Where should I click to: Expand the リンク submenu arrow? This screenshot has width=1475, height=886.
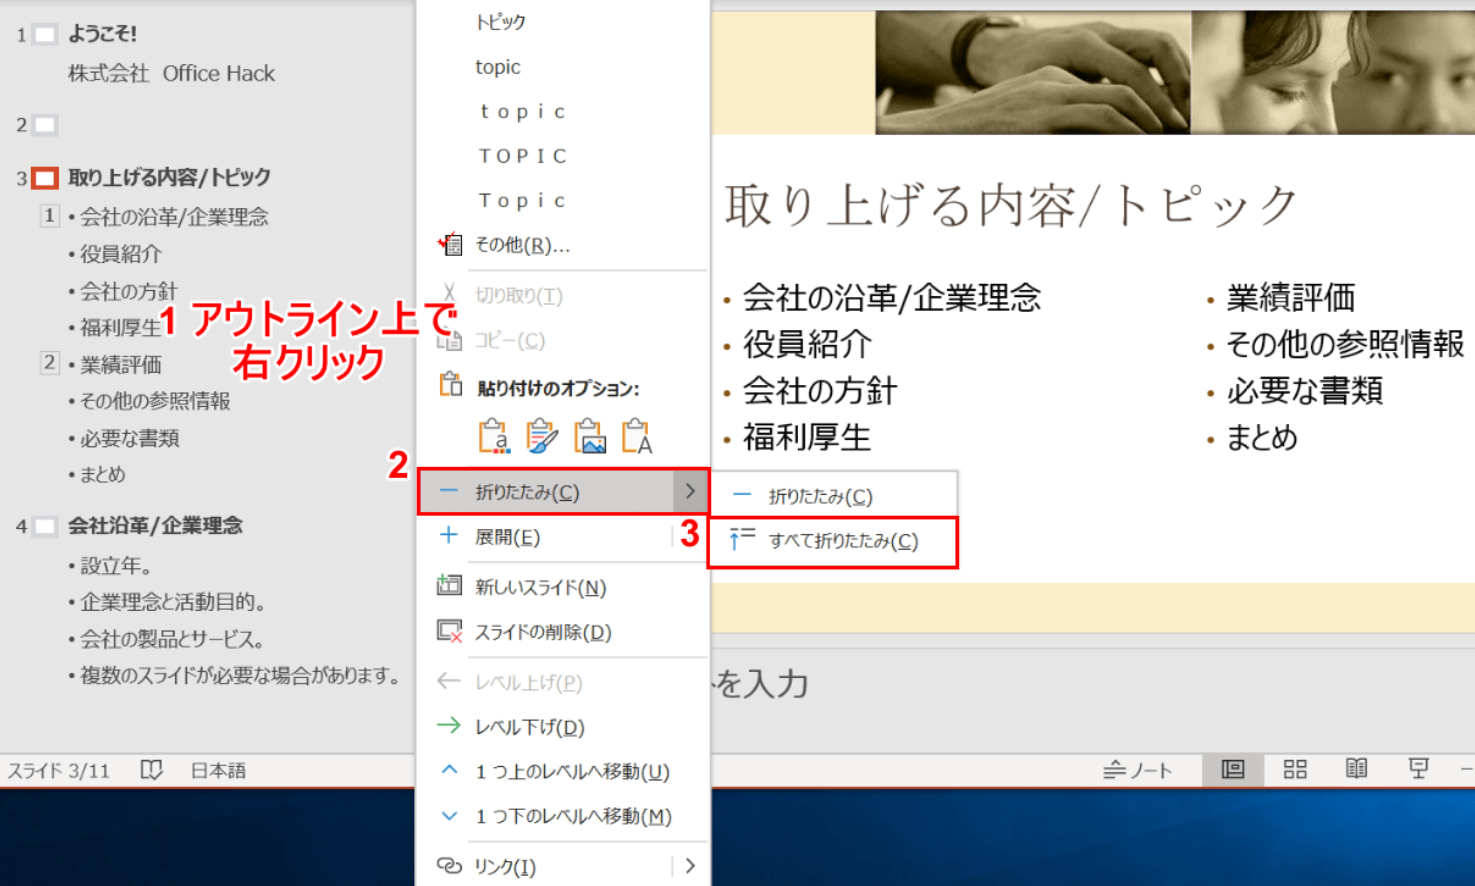point(690,866)
